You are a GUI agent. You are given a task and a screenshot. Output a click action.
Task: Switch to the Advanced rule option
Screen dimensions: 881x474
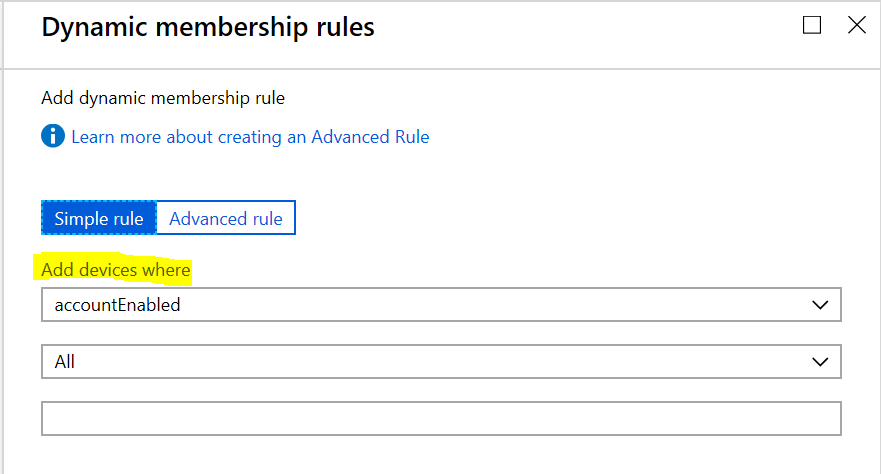(x=226, y=218)
